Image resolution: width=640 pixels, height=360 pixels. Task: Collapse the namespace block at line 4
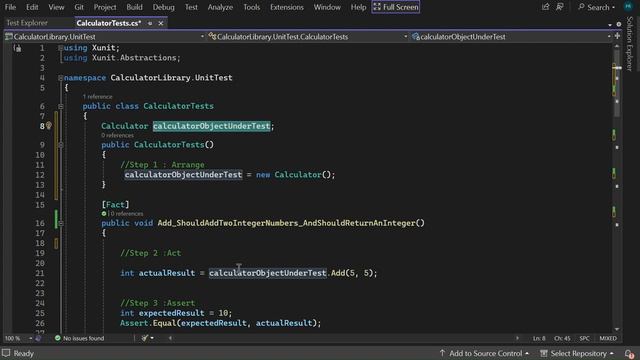click(x=60, y=78)
